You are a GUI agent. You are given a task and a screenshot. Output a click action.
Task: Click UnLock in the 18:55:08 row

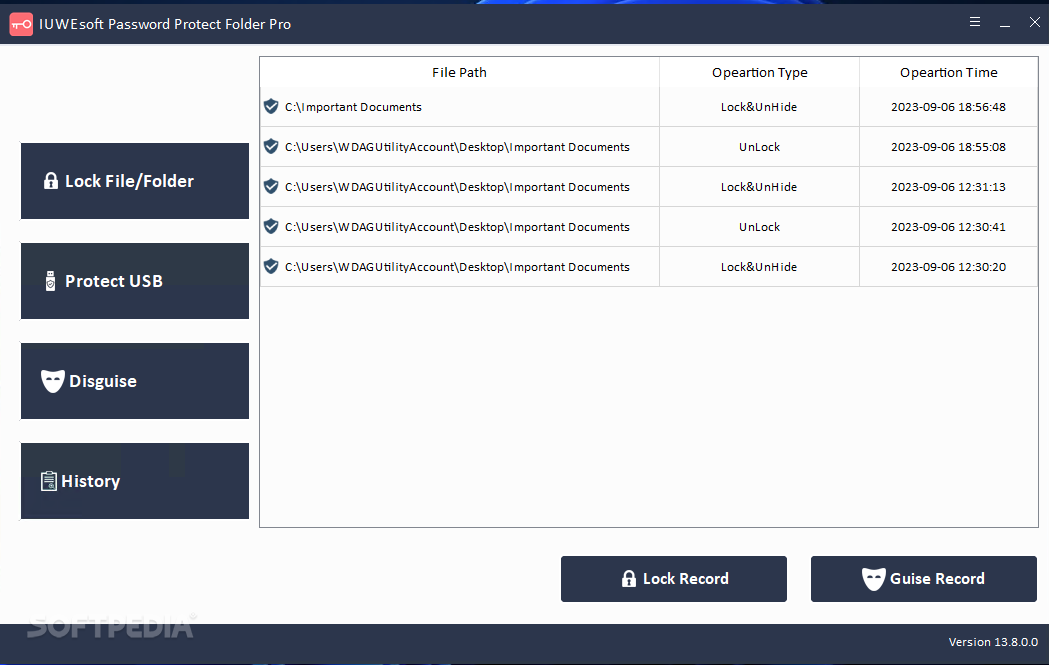759,147
